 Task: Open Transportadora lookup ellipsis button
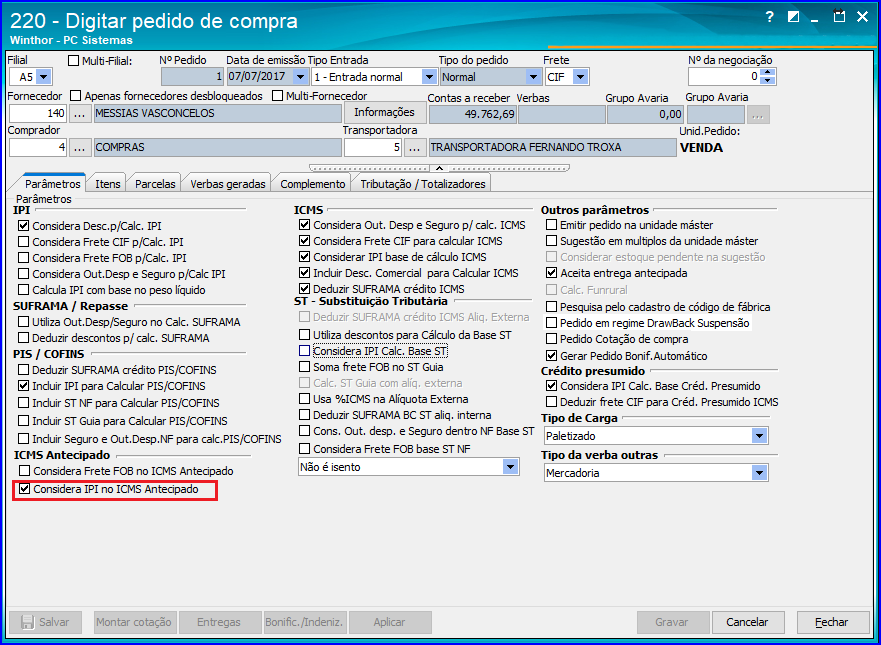pyautogui.click(x=414, y=148)
